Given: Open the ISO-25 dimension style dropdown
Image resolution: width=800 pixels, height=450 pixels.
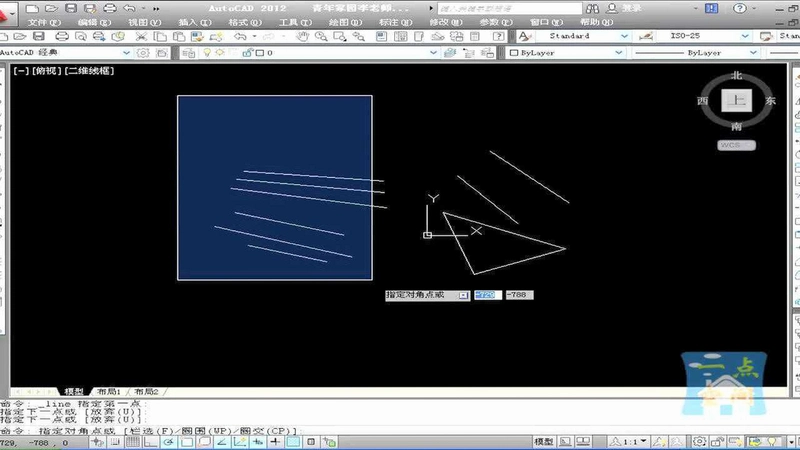Looking at the screenshot, I should 745,36.
